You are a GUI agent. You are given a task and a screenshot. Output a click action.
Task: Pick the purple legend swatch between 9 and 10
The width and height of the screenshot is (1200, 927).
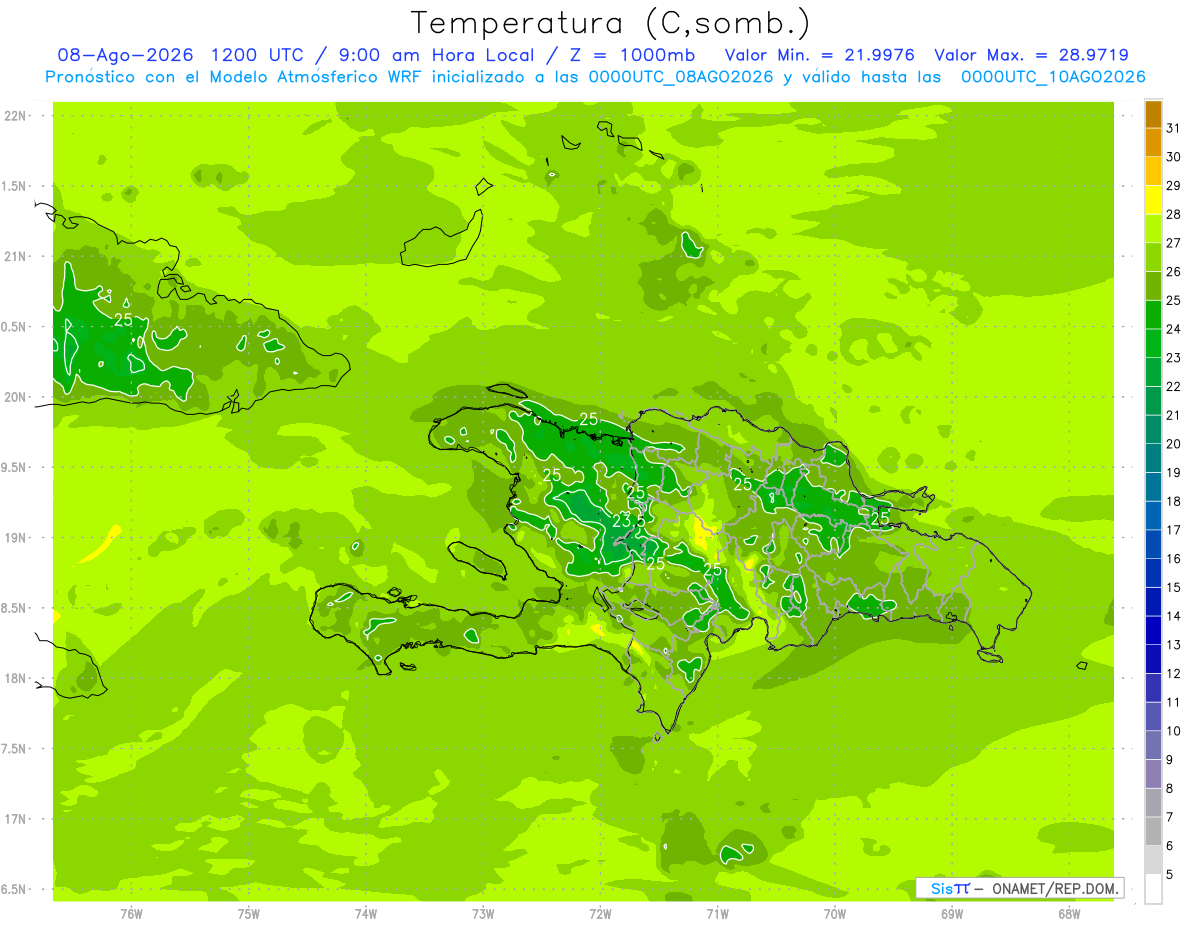(1153, 745)
